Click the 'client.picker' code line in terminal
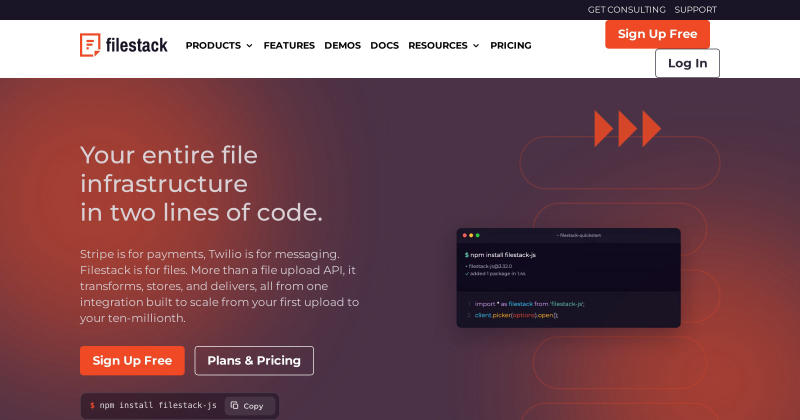 [x=516, y=315]
